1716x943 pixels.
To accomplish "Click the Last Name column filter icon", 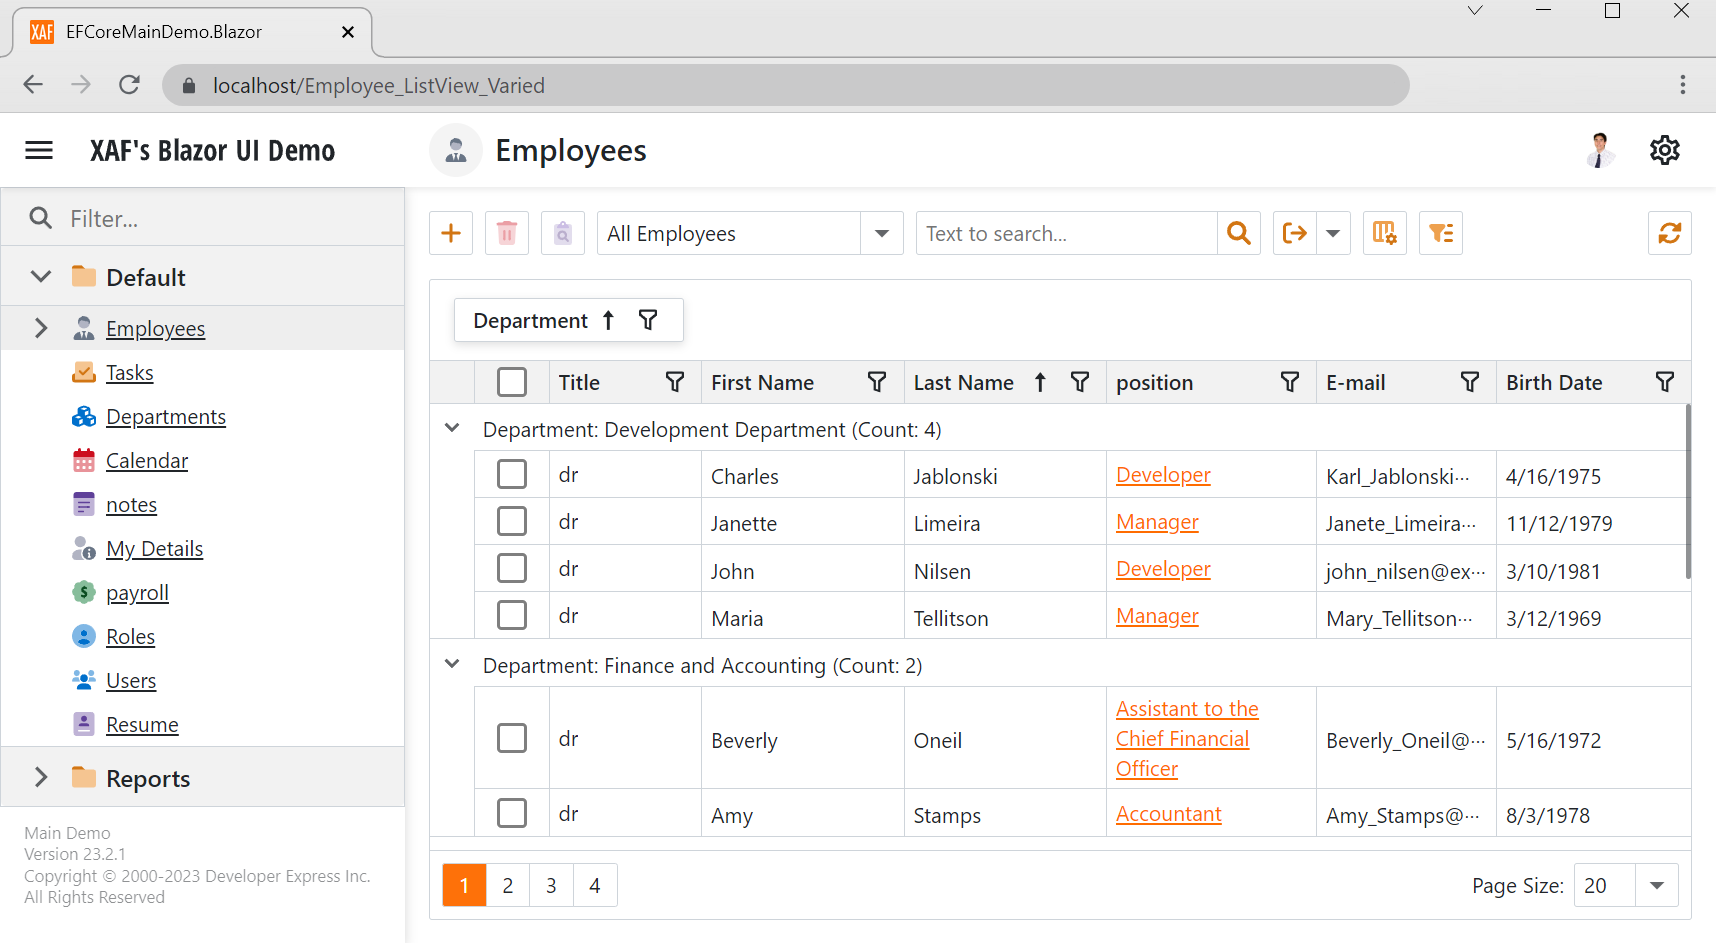I will point(1080,382).
